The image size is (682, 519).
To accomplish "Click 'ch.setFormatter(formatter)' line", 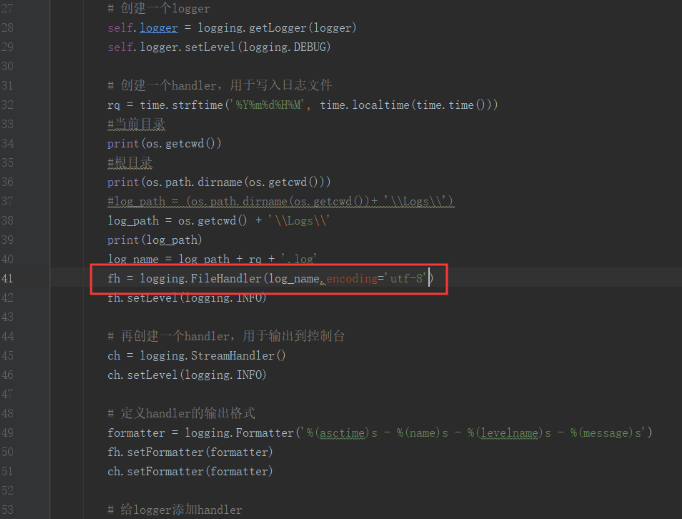I will (x=190, y=471).
